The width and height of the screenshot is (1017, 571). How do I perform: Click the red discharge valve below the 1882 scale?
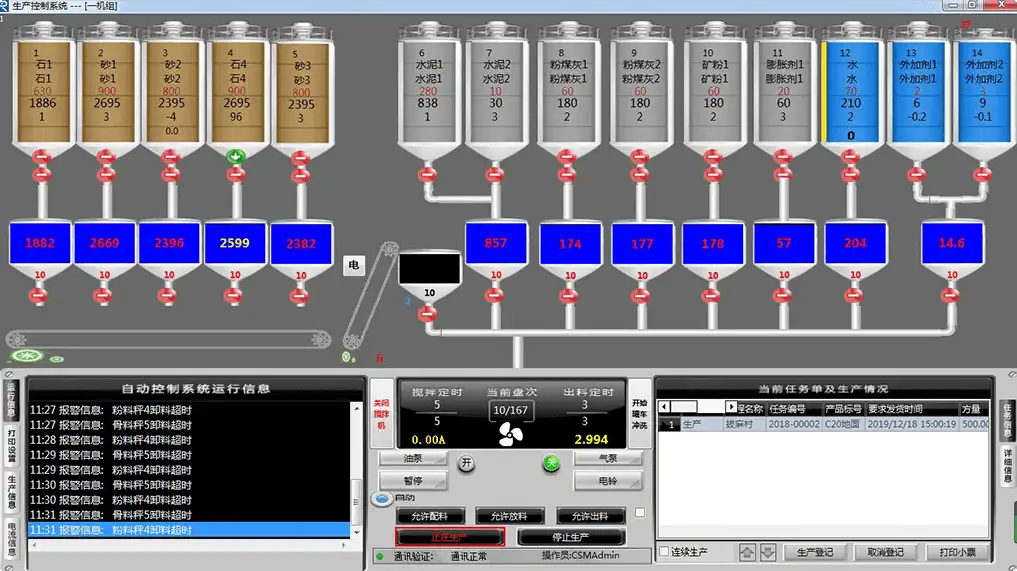pos(40,296)
